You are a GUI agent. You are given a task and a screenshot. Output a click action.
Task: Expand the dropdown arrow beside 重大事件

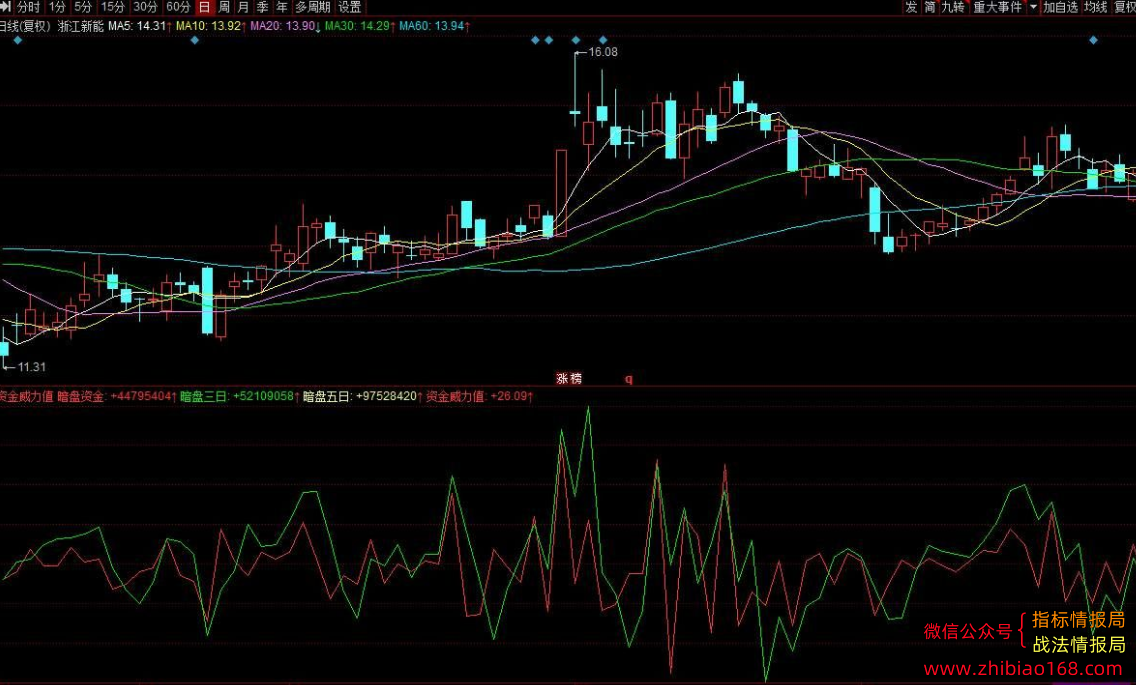click(1033, 7)
